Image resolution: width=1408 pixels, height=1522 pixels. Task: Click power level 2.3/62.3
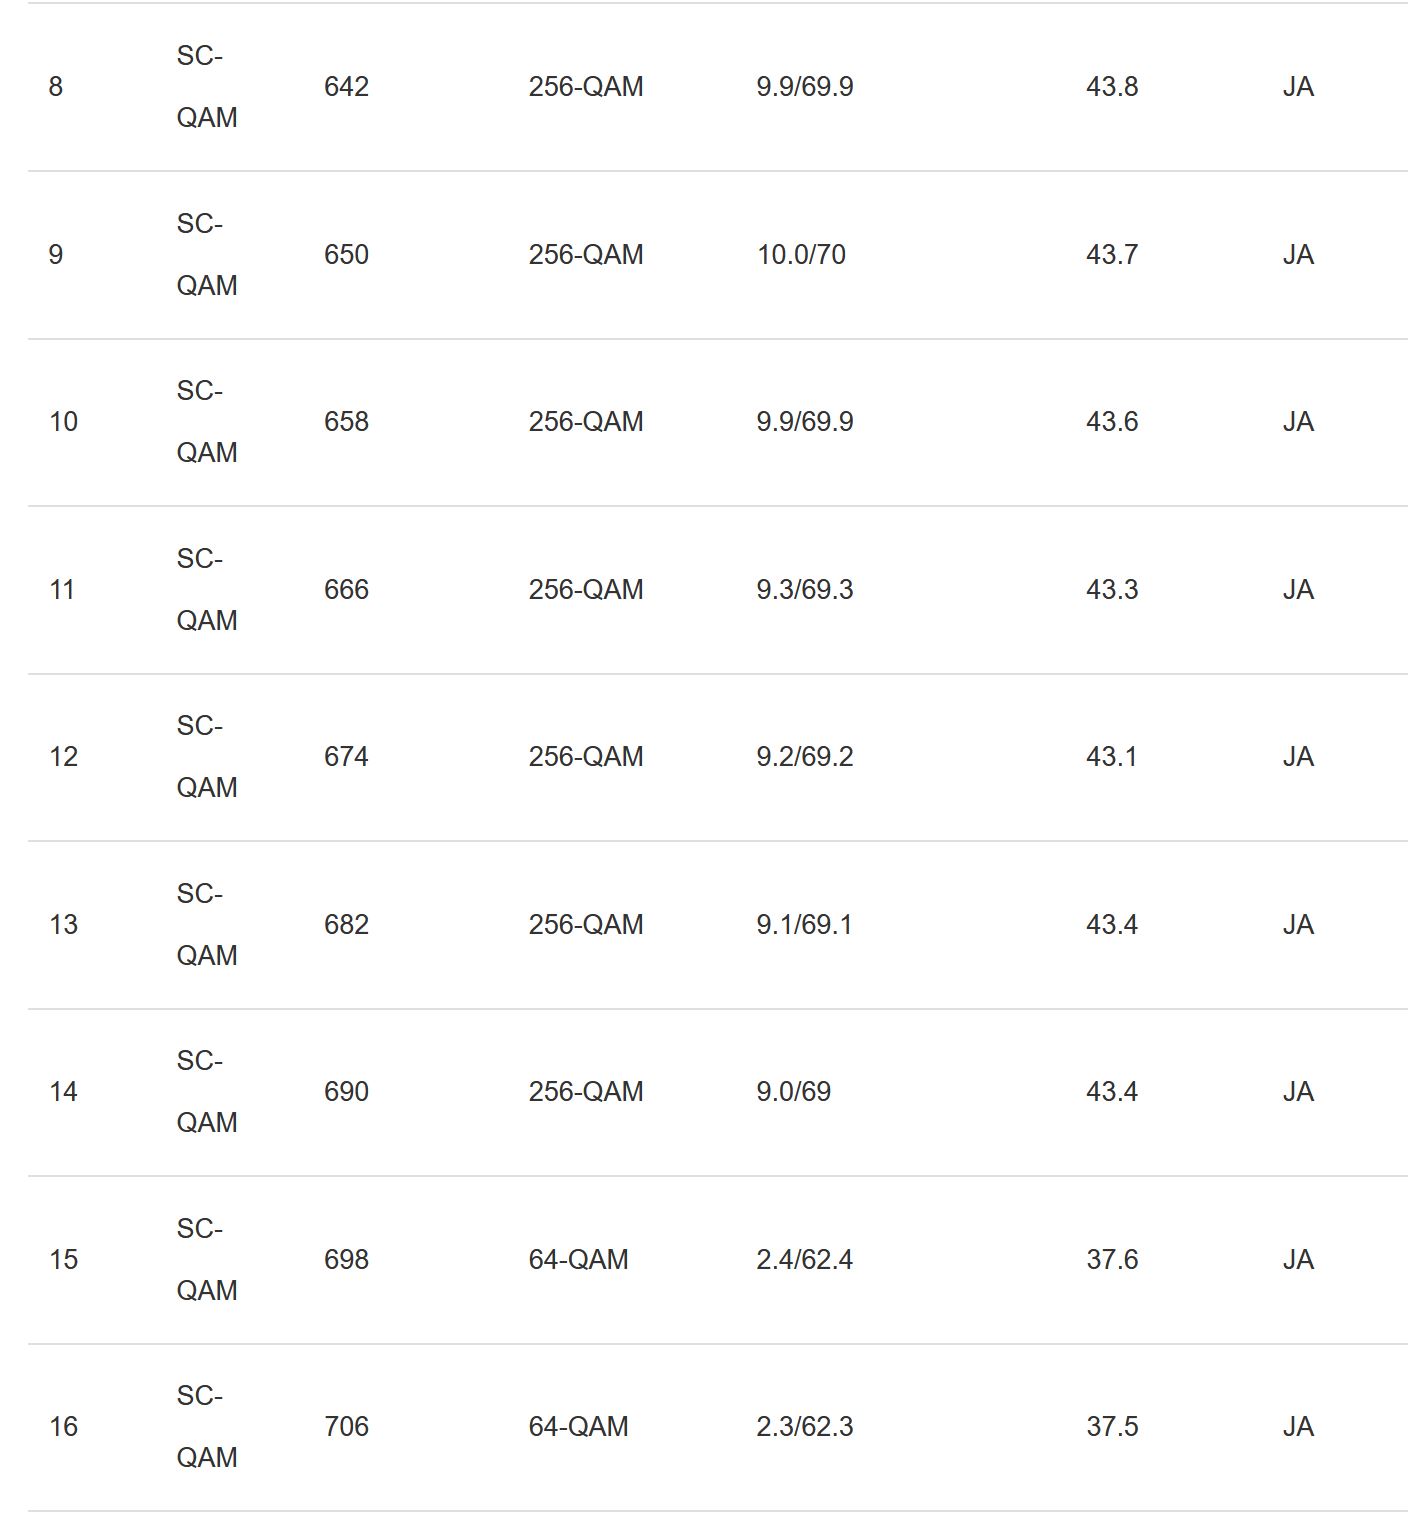[x=804, y=1427]
